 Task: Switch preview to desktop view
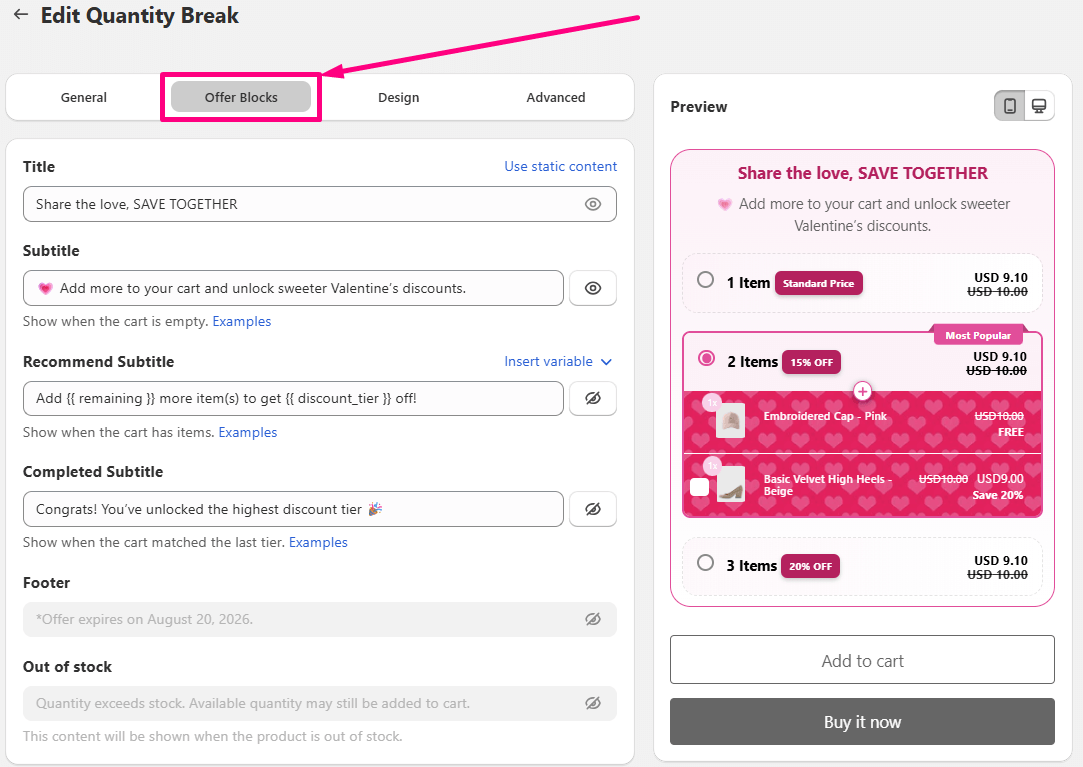tap(1039, 105)
